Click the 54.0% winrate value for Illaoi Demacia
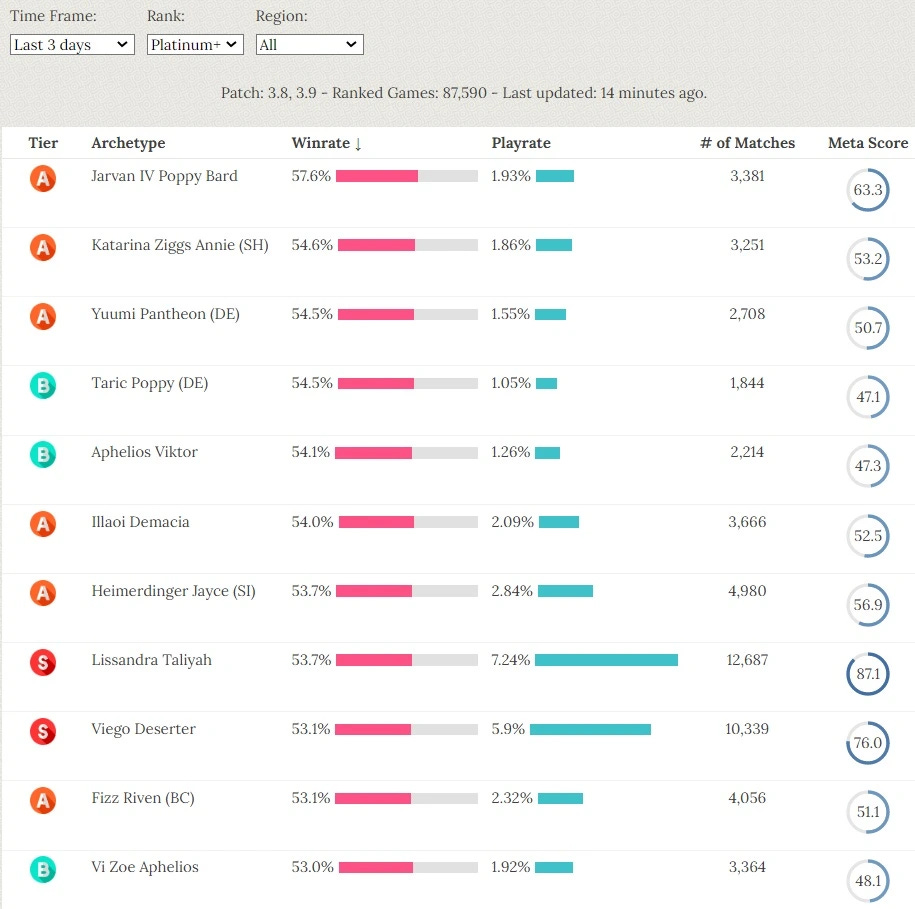The height and width of the screenshot is (909, 915). 312,522
